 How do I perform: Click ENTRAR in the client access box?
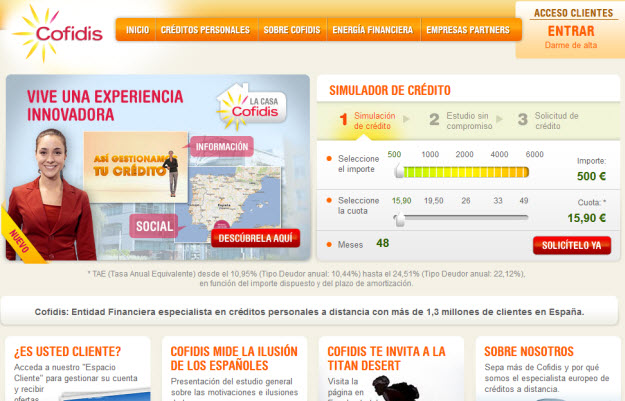(x=571, y=31)
